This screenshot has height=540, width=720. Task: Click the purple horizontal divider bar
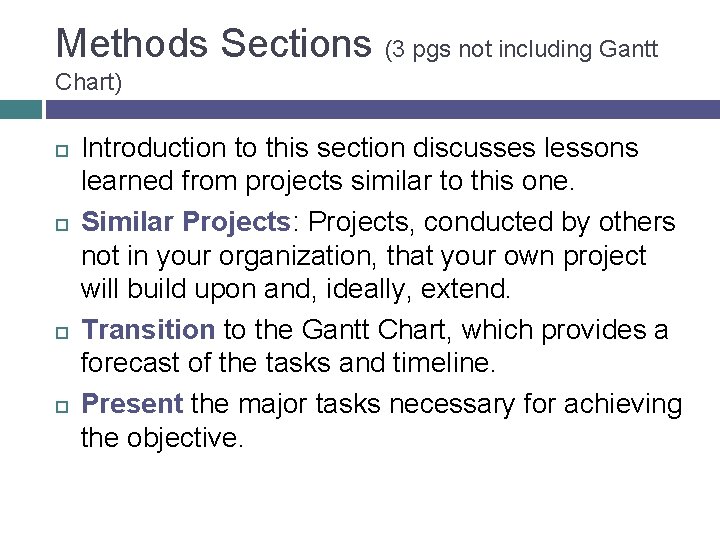tap(383, 109)
